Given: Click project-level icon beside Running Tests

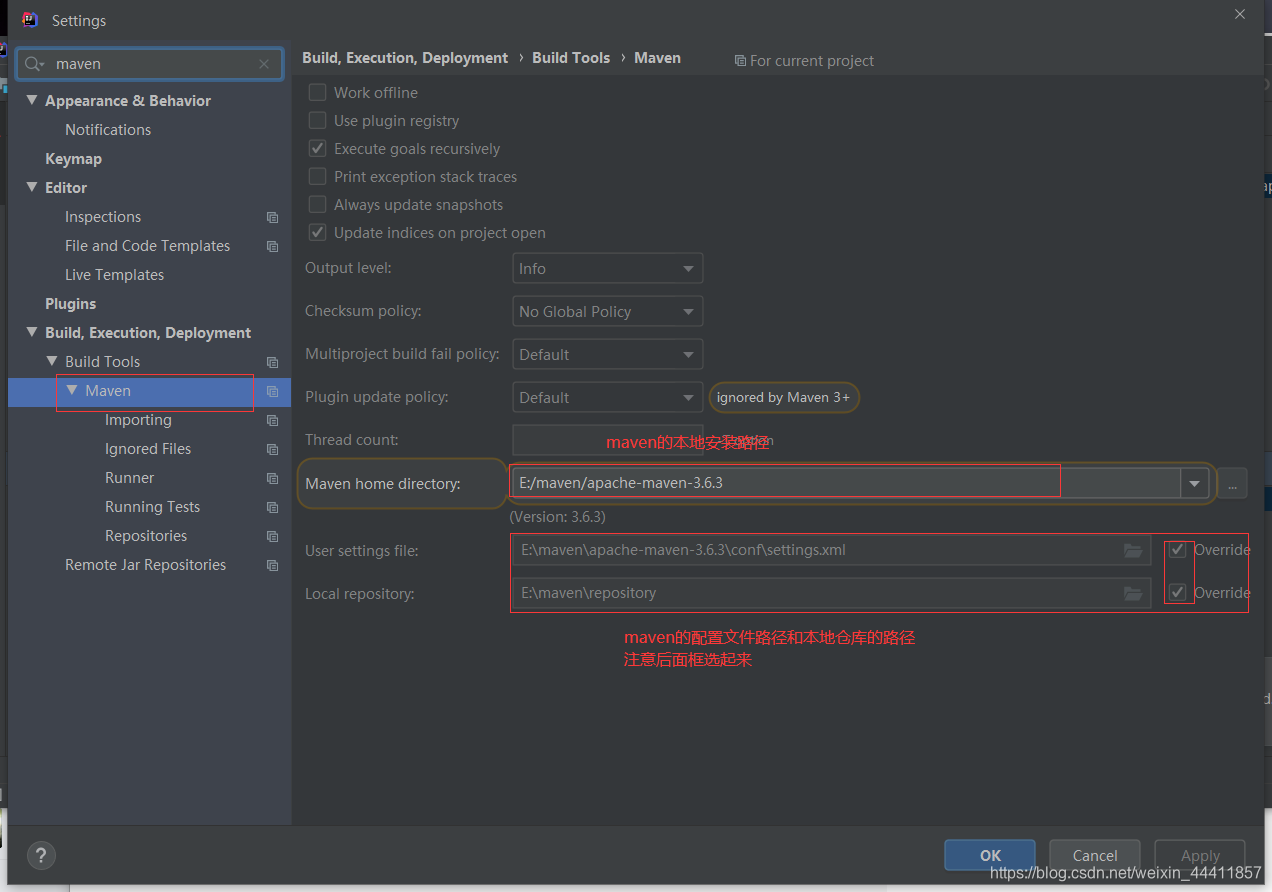Looking at the screenshot, I should [x=272, y=507].
